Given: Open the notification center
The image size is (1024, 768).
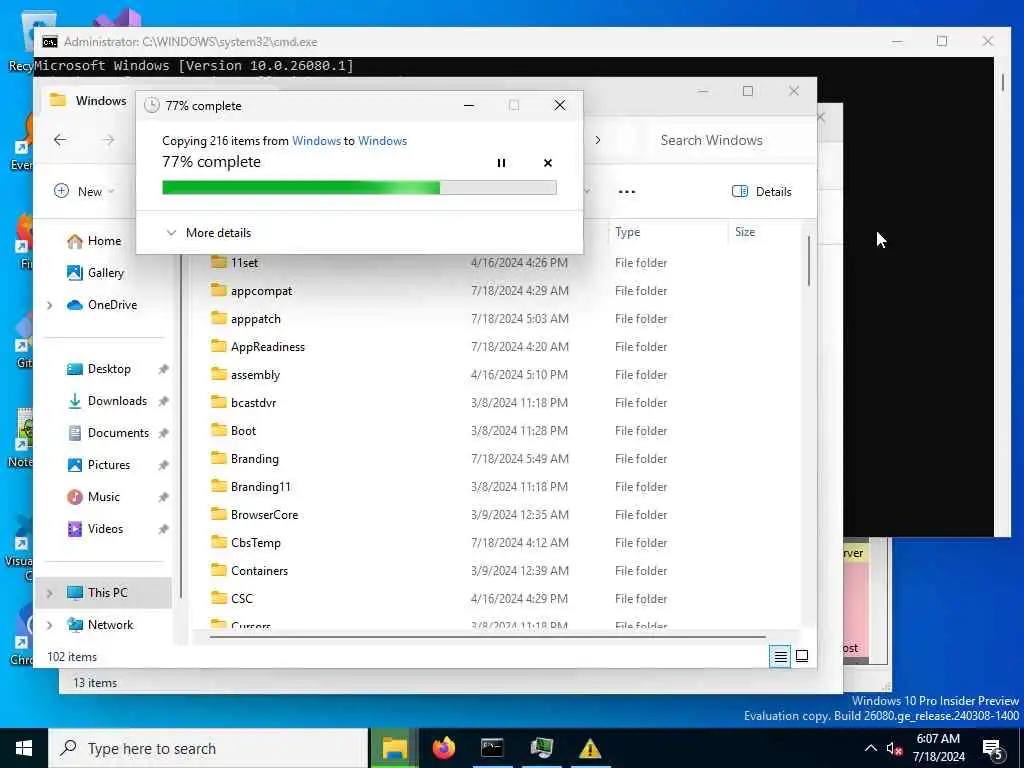Looking at the screenshot, I should 993,750.
